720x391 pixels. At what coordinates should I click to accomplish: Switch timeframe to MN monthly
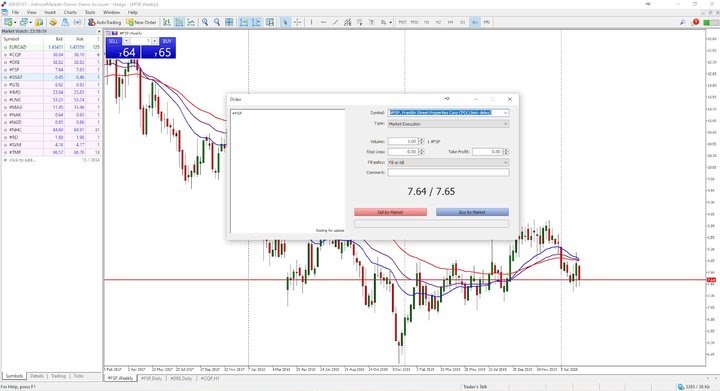click(487, 22)
